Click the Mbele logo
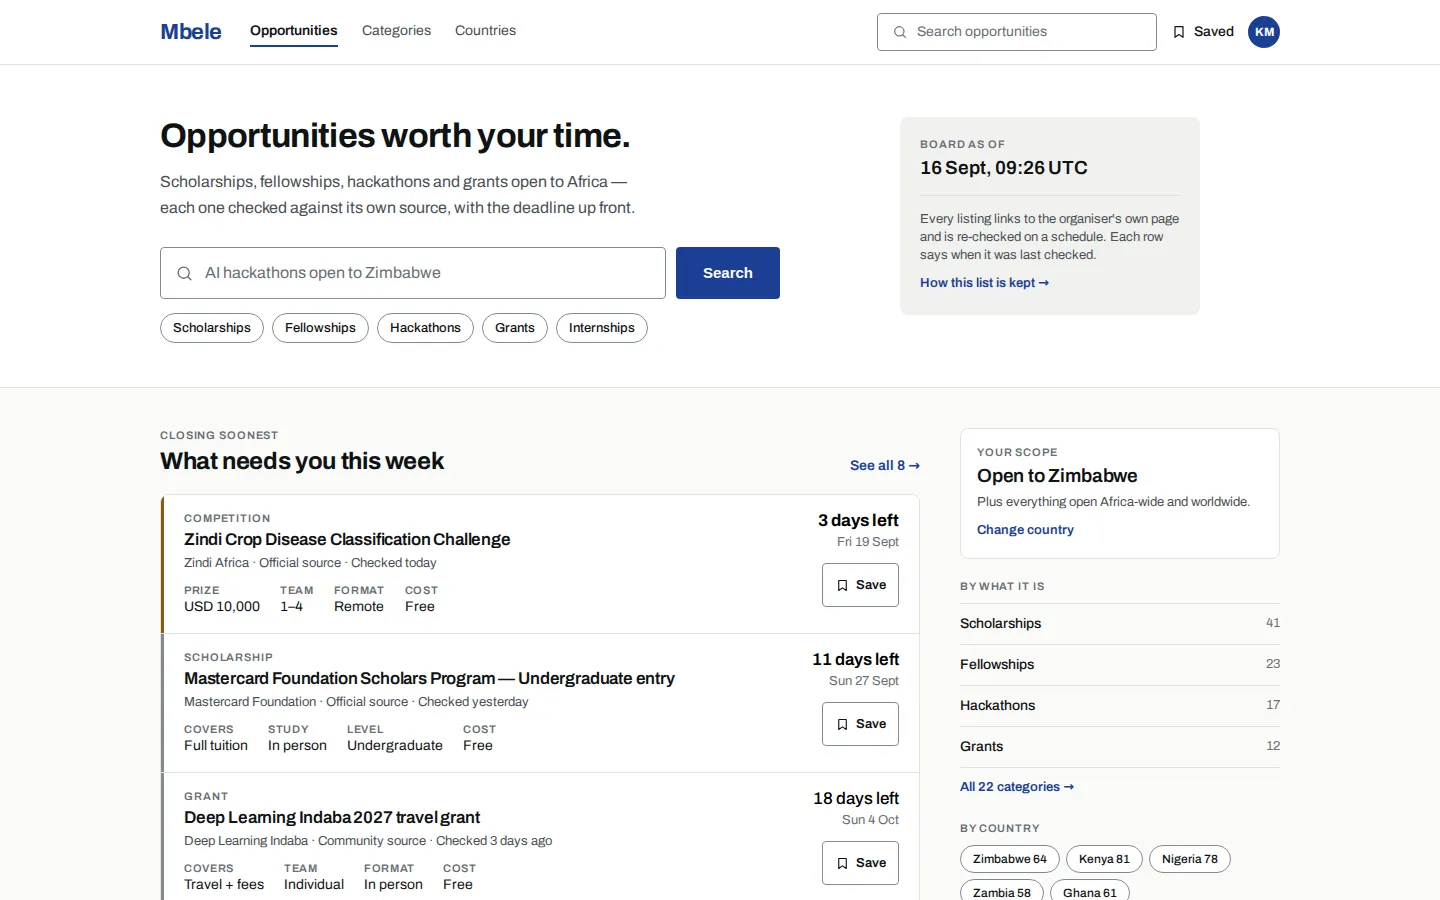This screenshot has height=900, width=1440. pyautogui.click(x=191, y=32)
